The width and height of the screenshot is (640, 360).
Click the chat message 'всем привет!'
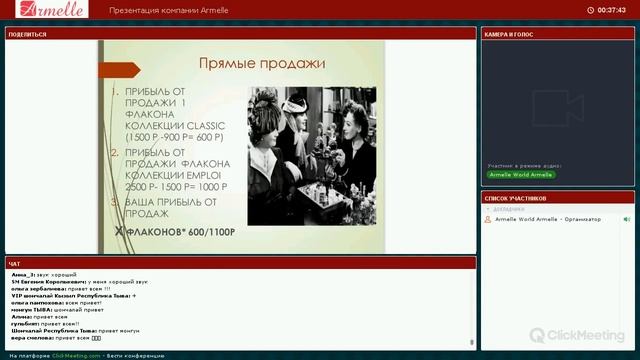tap(83, 303)
